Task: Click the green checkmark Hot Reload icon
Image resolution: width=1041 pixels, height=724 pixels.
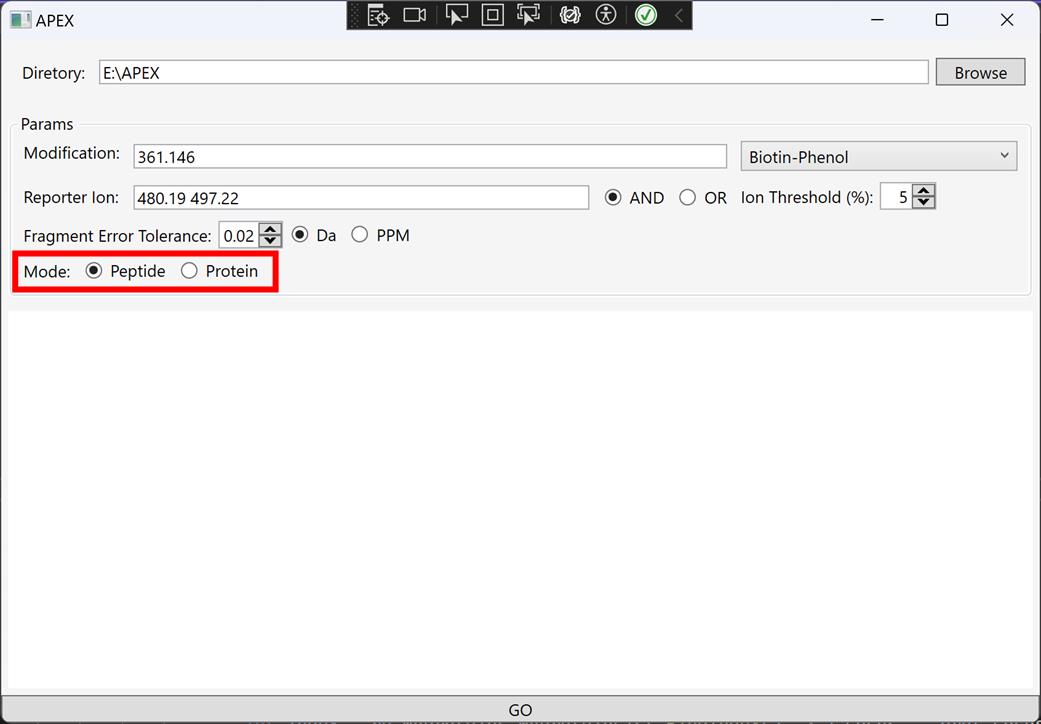Action: pos(646,15)
